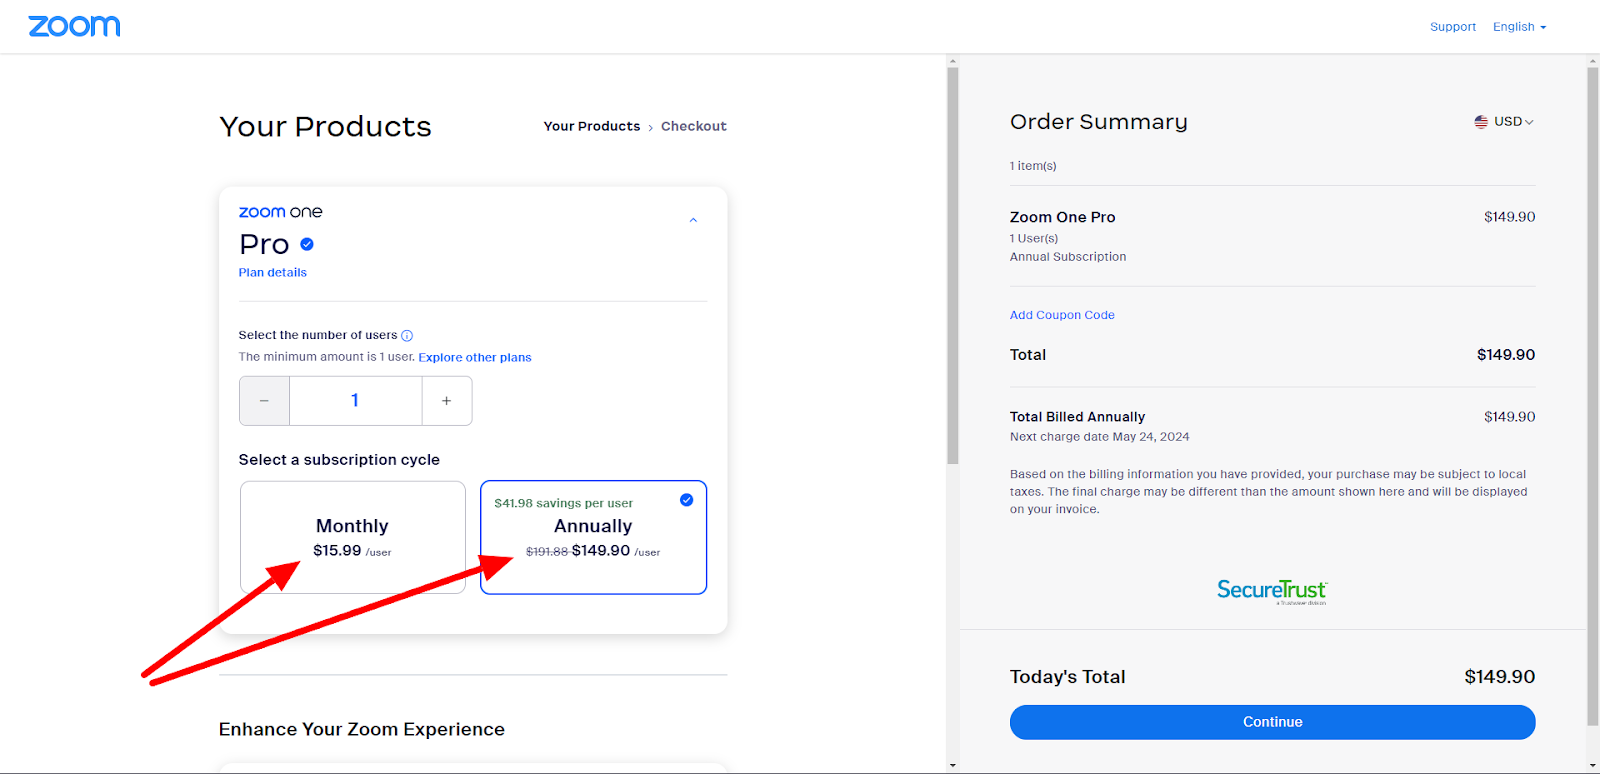Go to Checkout breadcrumb step

[693, 126]
